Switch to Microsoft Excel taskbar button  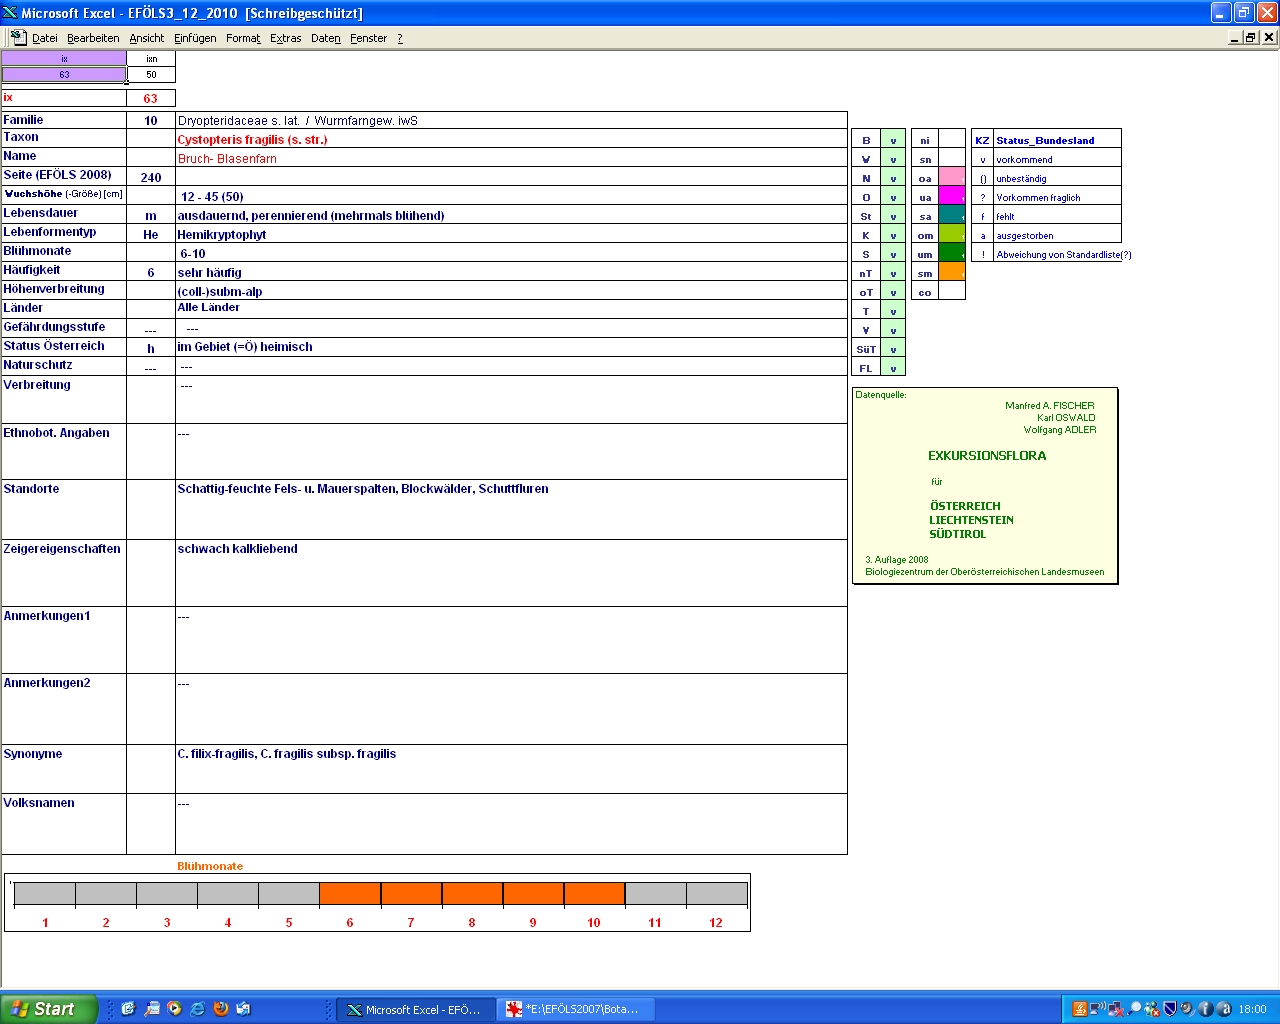pos(414,1009)
